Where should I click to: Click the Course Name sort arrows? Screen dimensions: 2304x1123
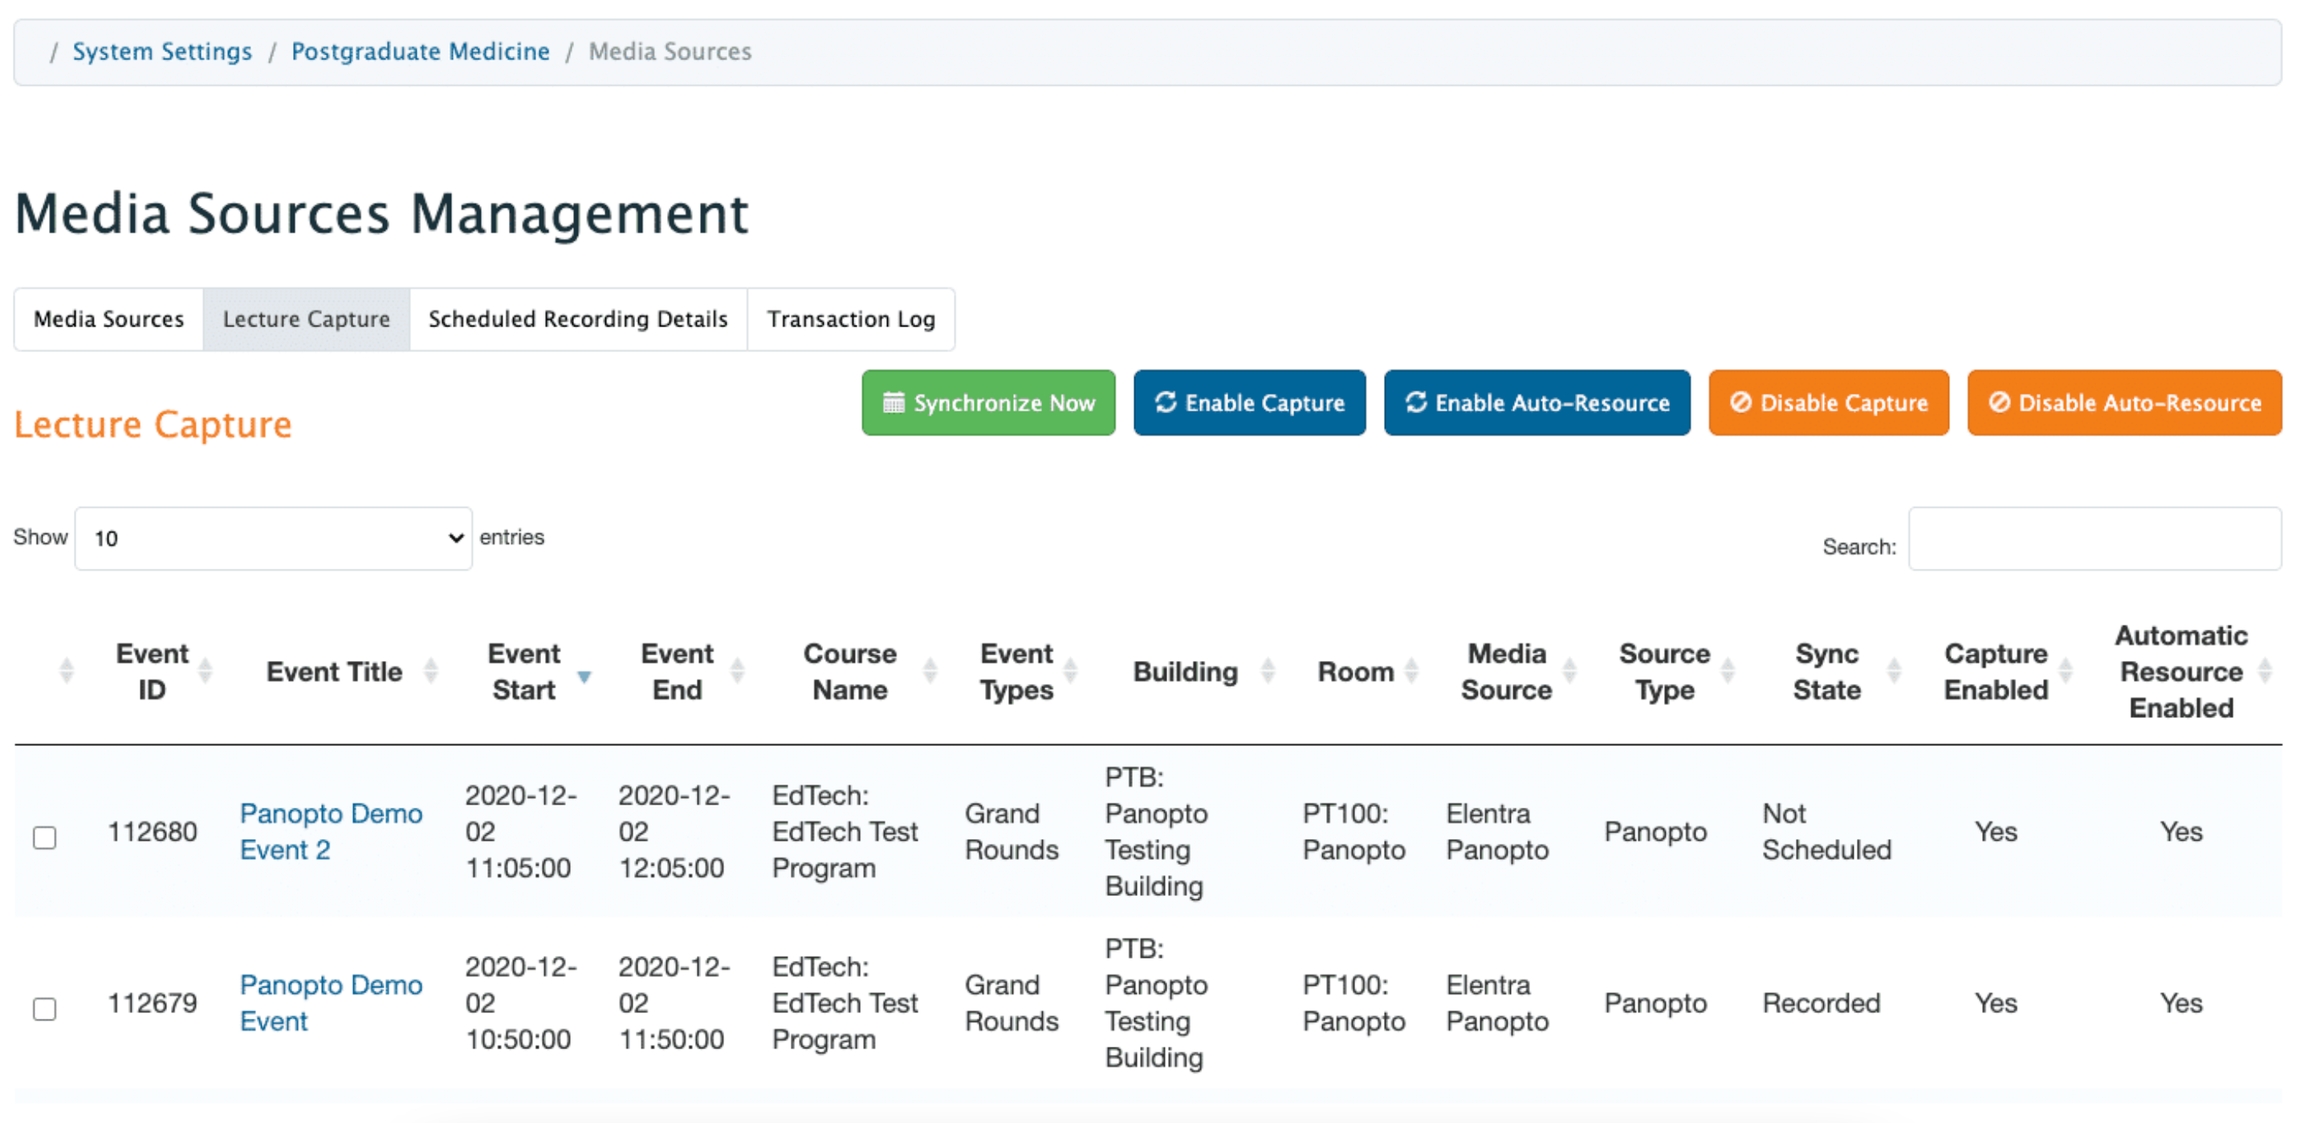(930, 671)
